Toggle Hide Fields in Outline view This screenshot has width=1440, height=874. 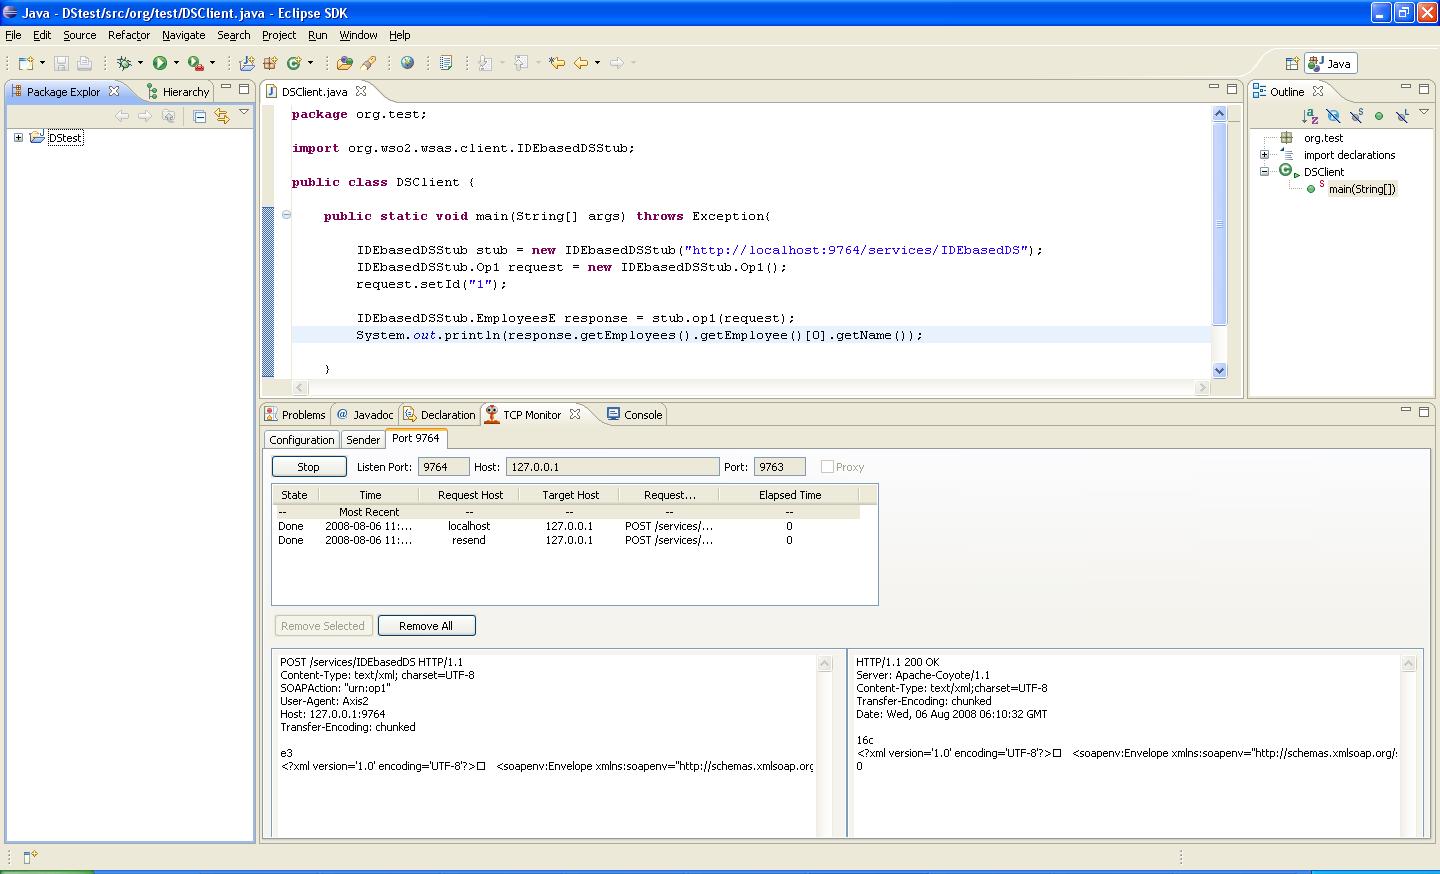click(1333, 116)
